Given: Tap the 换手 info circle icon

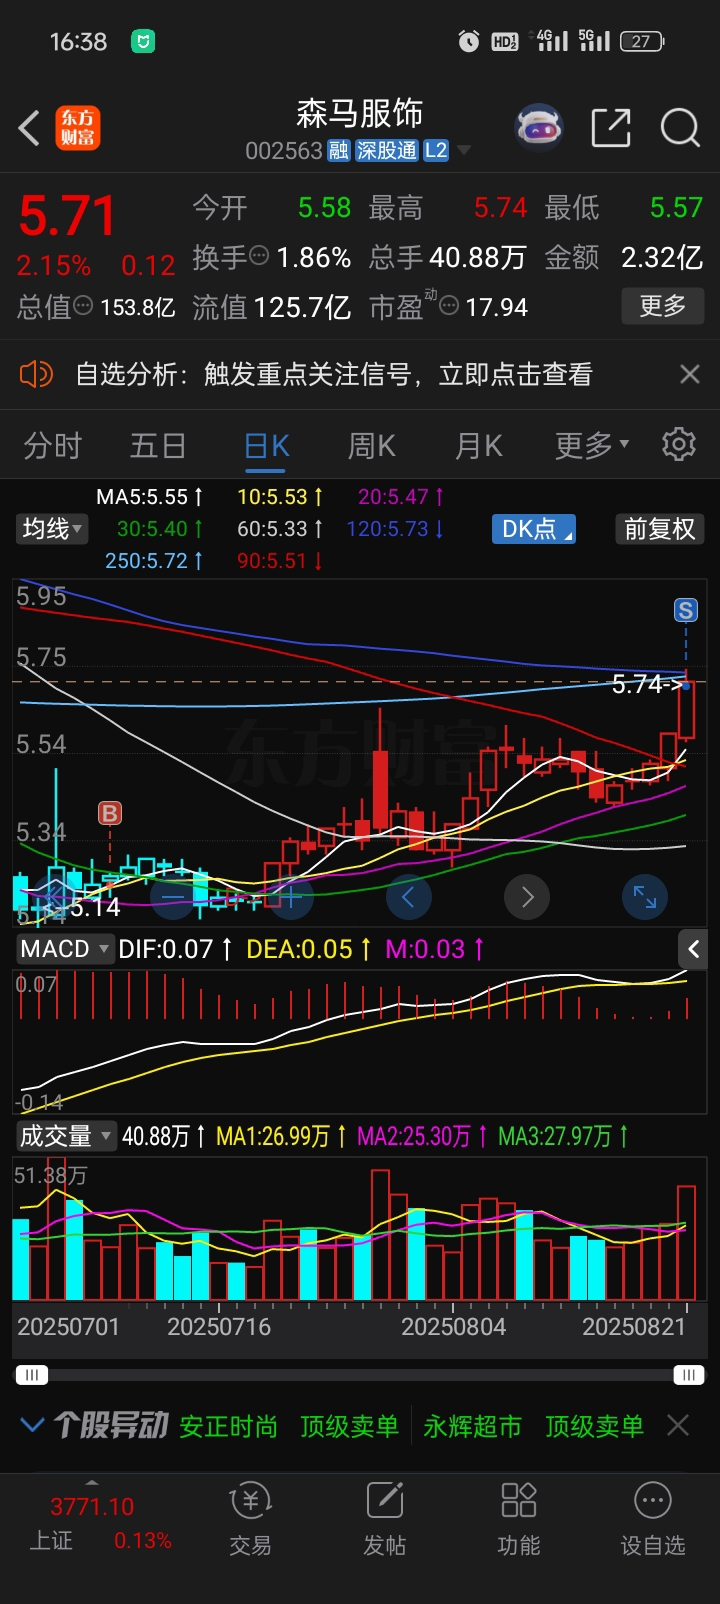Looking at the screenshot, I should (259, 256).
